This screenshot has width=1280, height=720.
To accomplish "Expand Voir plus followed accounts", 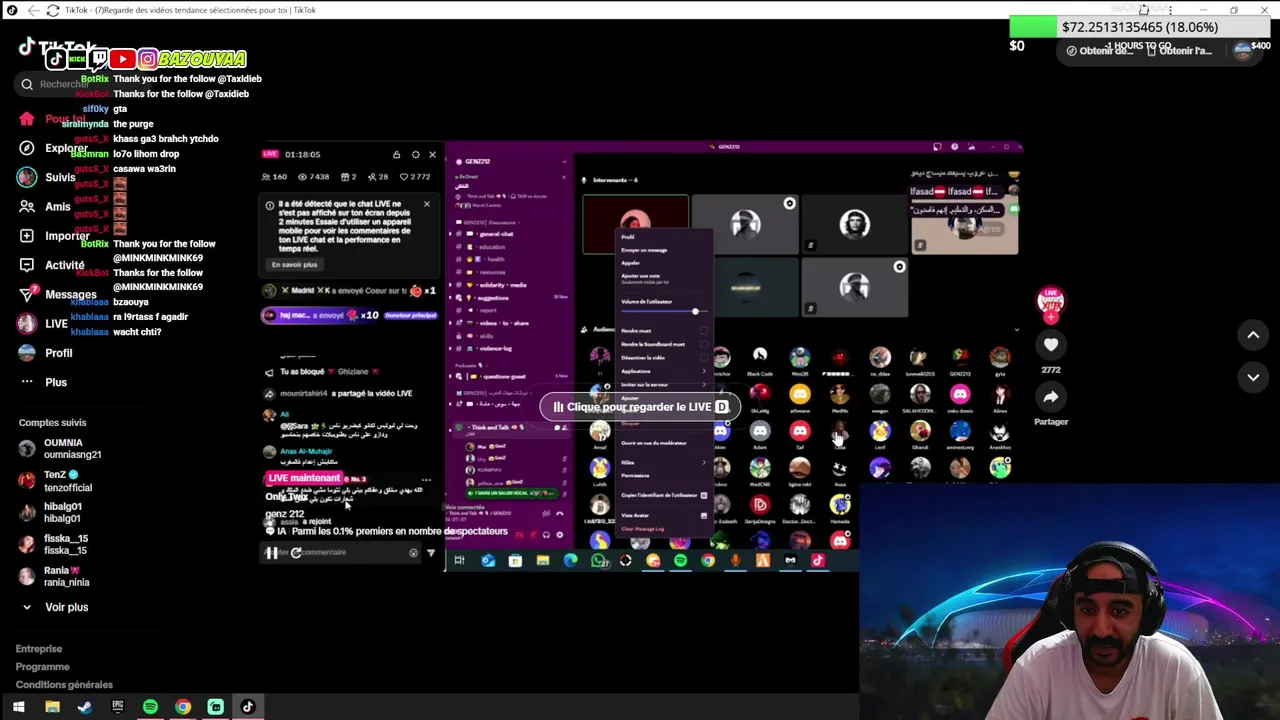I will point(56,607).
